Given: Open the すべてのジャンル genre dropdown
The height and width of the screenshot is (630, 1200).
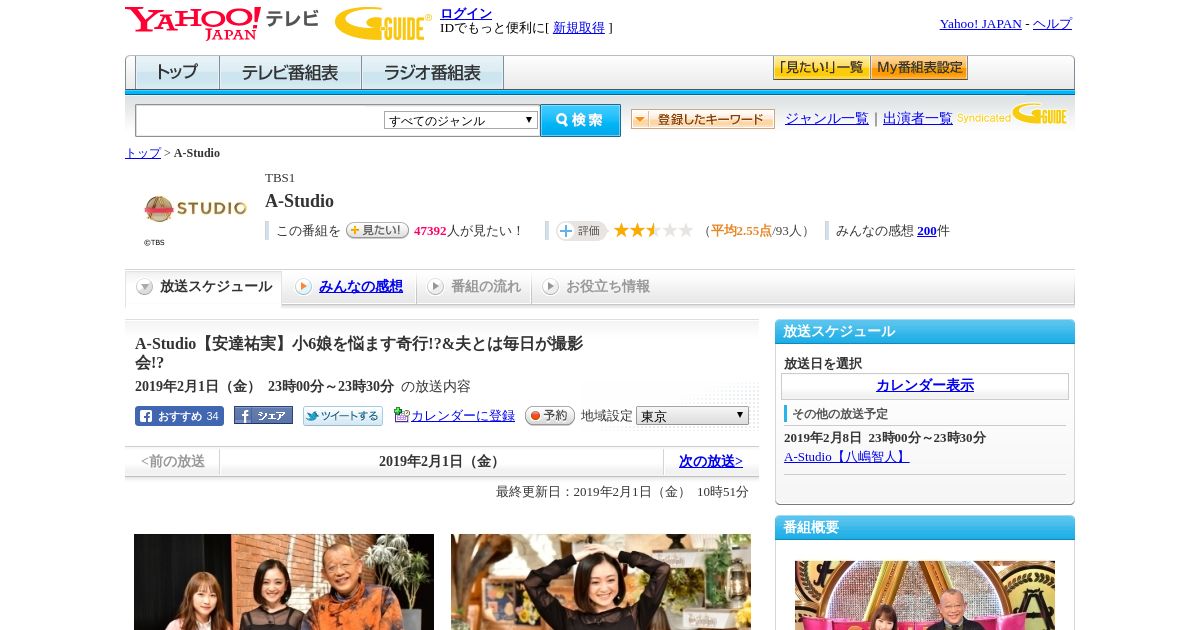Looking at the screenshot, I should coord(461,120).
